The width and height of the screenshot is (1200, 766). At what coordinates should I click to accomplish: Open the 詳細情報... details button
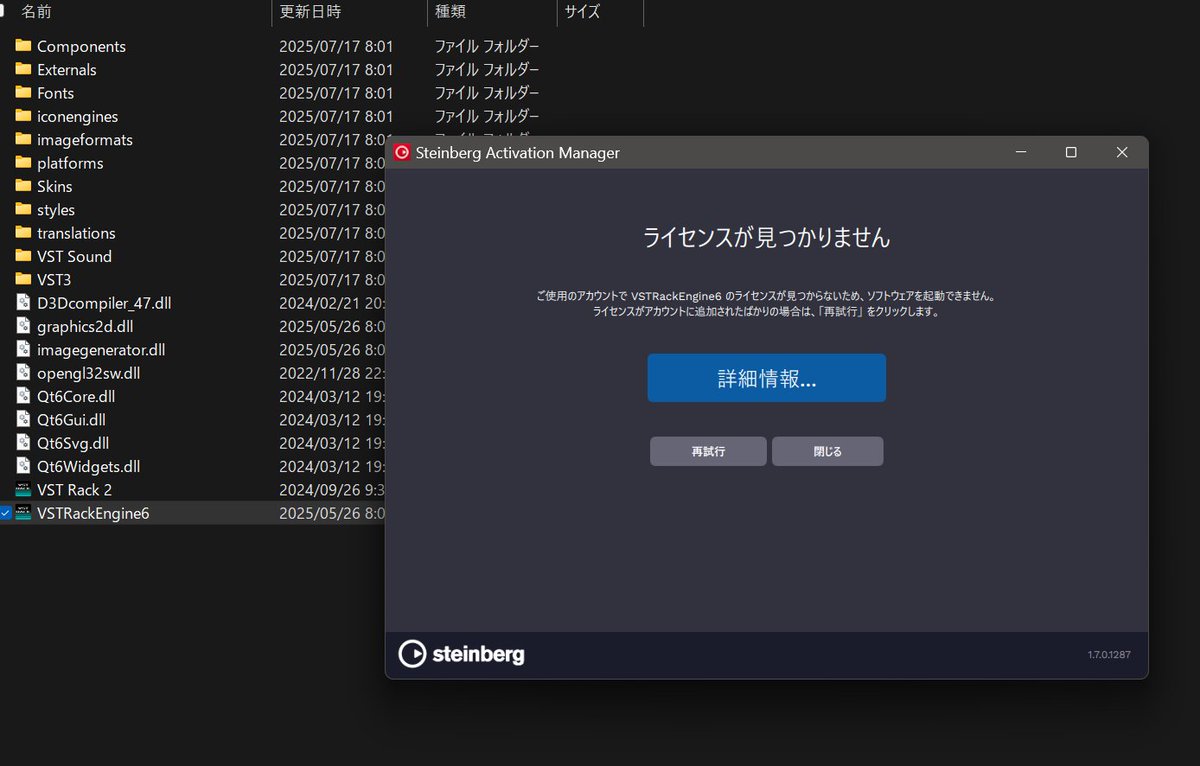(767, 378)
